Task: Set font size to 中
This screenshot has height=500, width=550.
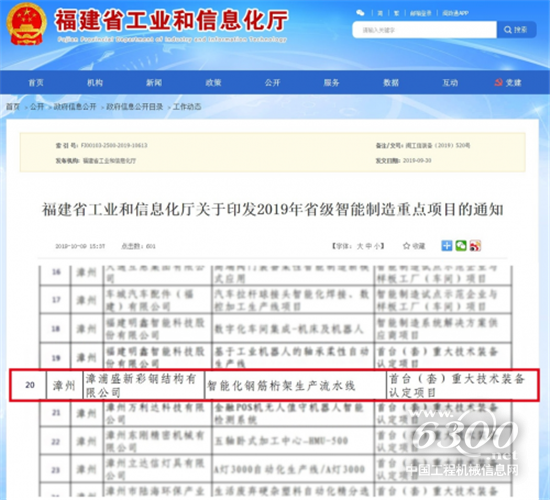Action: coord(368,246)
